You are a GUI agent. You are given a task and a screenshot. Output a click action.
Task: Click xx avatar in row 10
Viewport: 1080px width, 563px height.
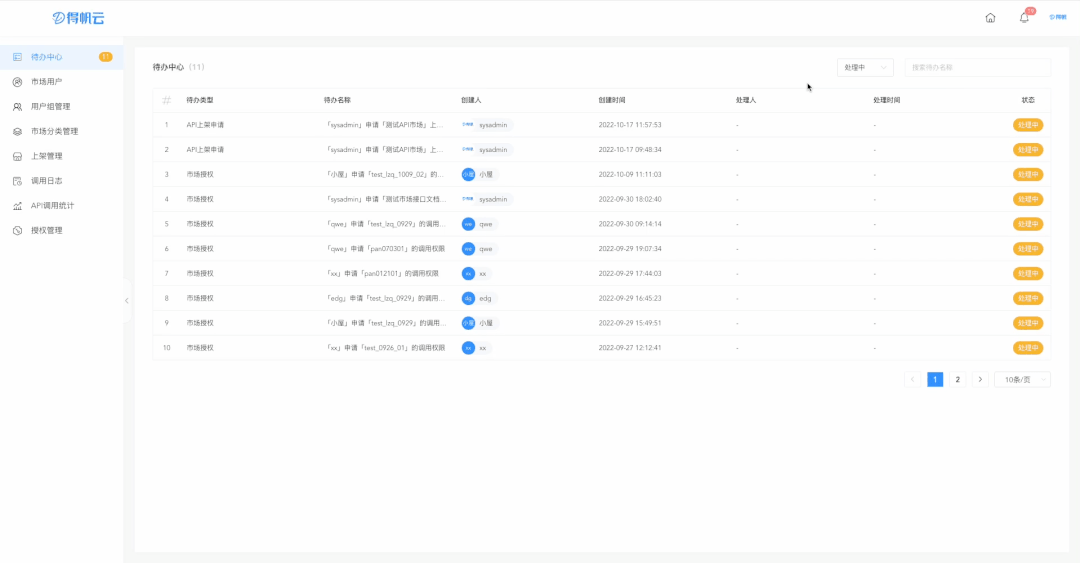click(468, 348)
